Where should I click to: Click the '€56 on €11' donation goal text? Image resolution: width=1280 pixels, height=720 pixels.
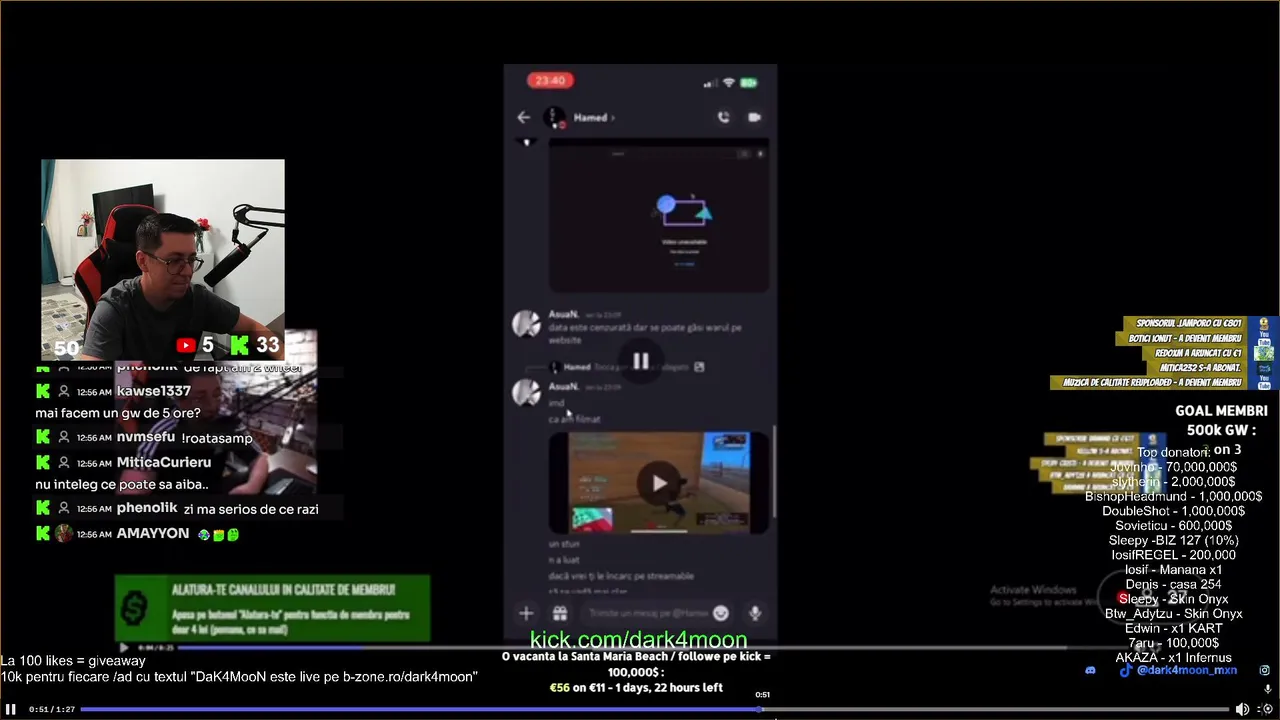coord(636,688)
